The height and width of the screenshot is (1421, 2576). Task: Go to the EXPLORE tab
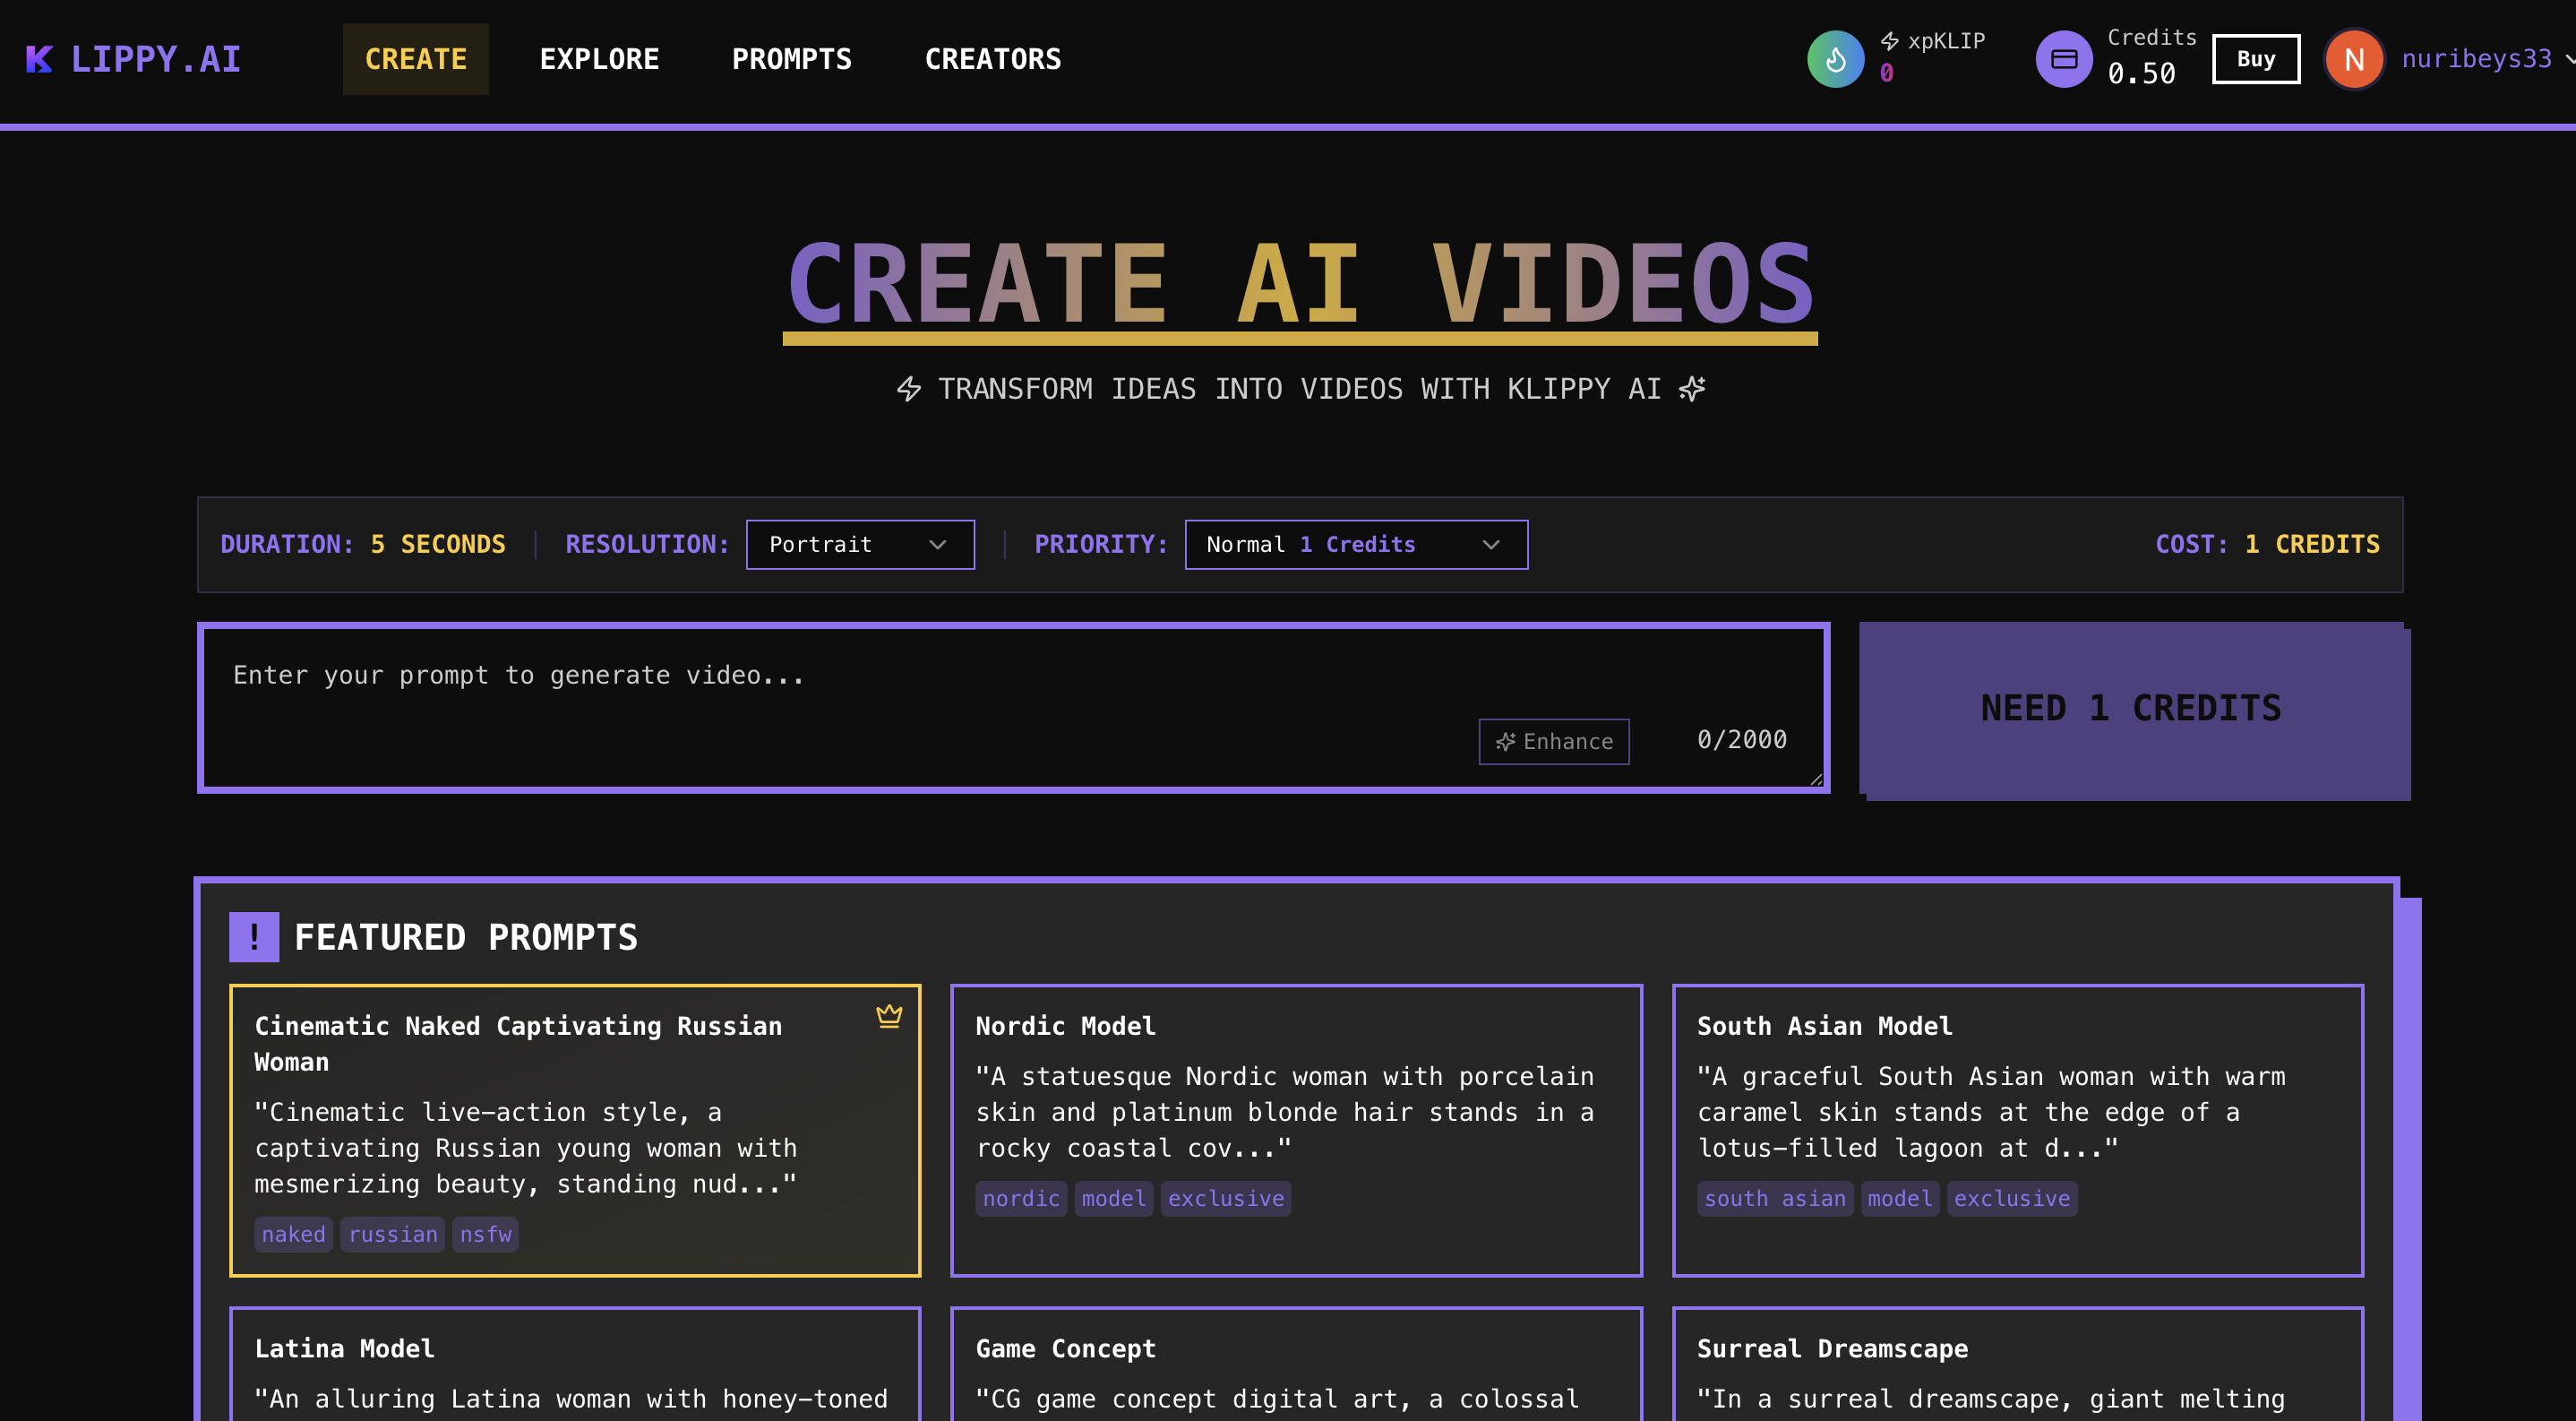pyautogui.click(x=599, y=59)
